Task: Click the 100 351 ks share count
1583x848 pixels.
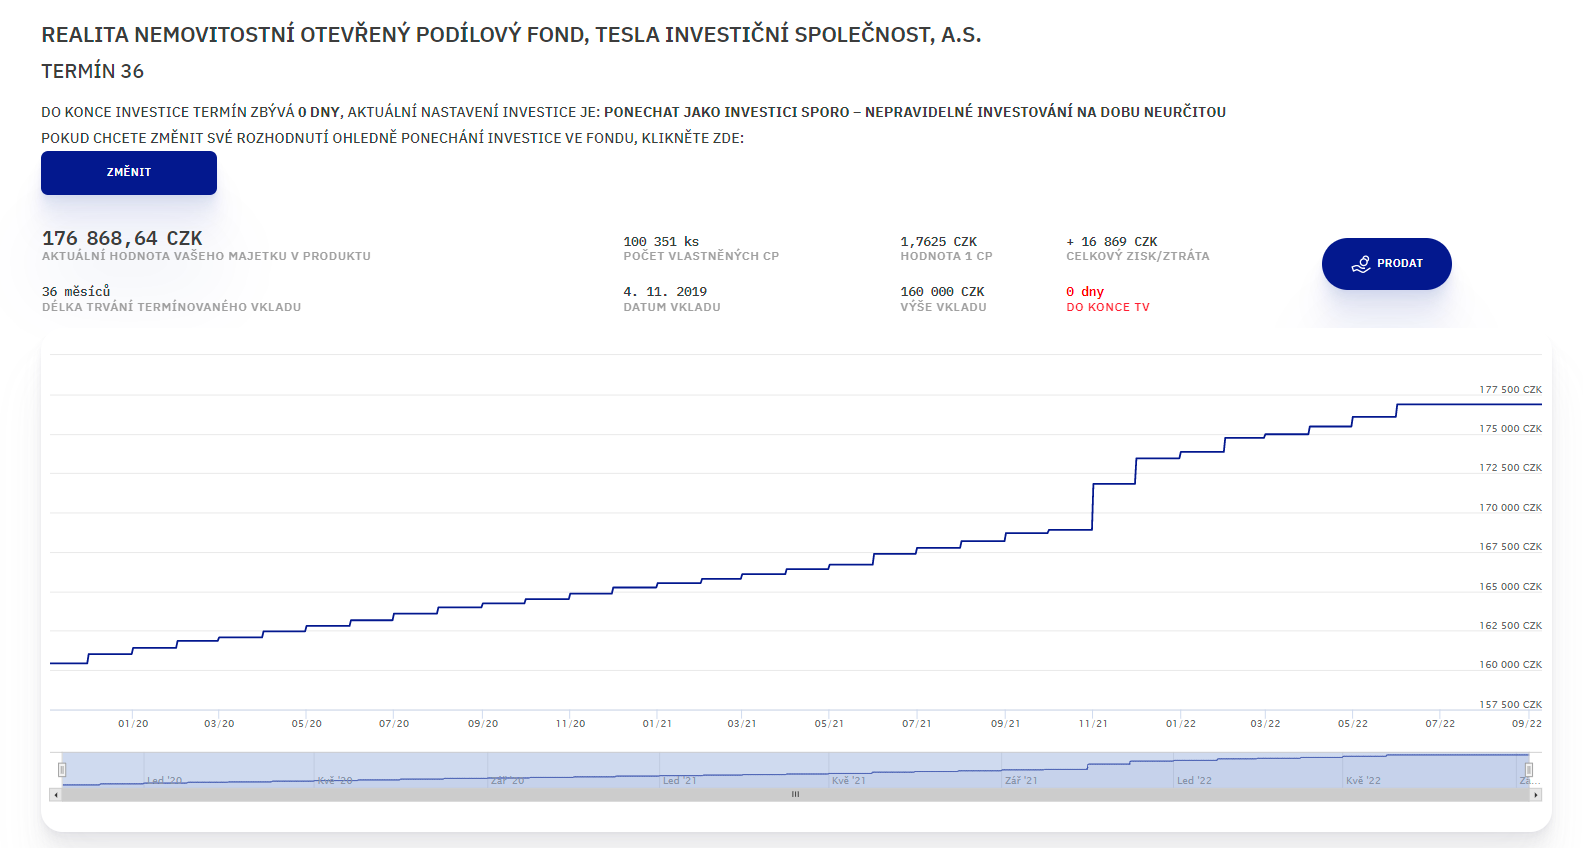Action: [661, 241]
